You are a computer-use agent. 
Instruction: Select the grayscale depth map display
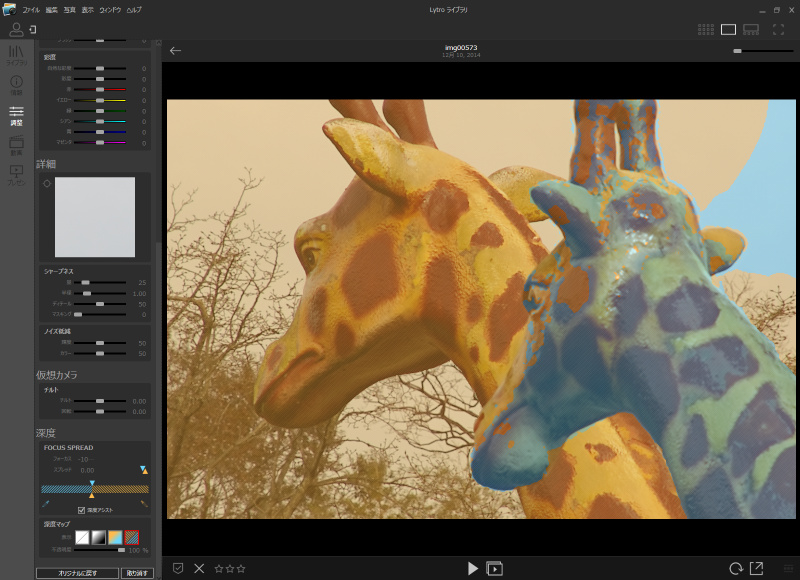click(x=98, y=537)
